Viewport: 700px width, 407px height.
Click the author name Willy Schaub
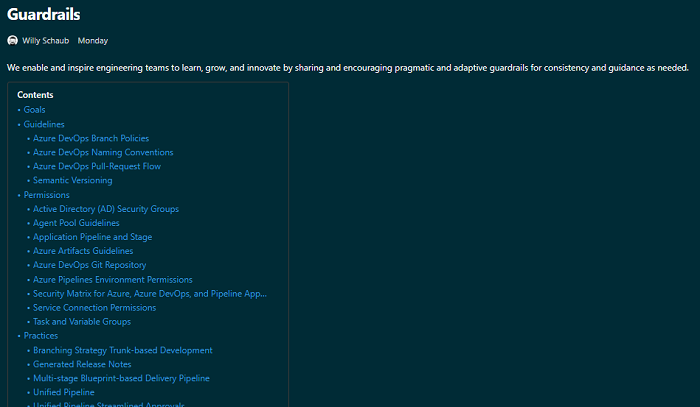point(46,41)
